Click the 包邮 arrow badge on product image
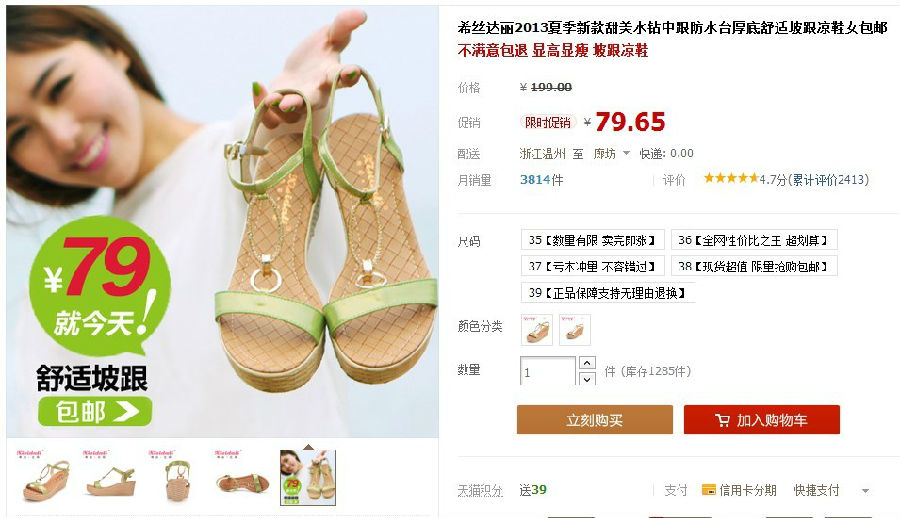Screen dimensions: 900x518 coord(95,411)
